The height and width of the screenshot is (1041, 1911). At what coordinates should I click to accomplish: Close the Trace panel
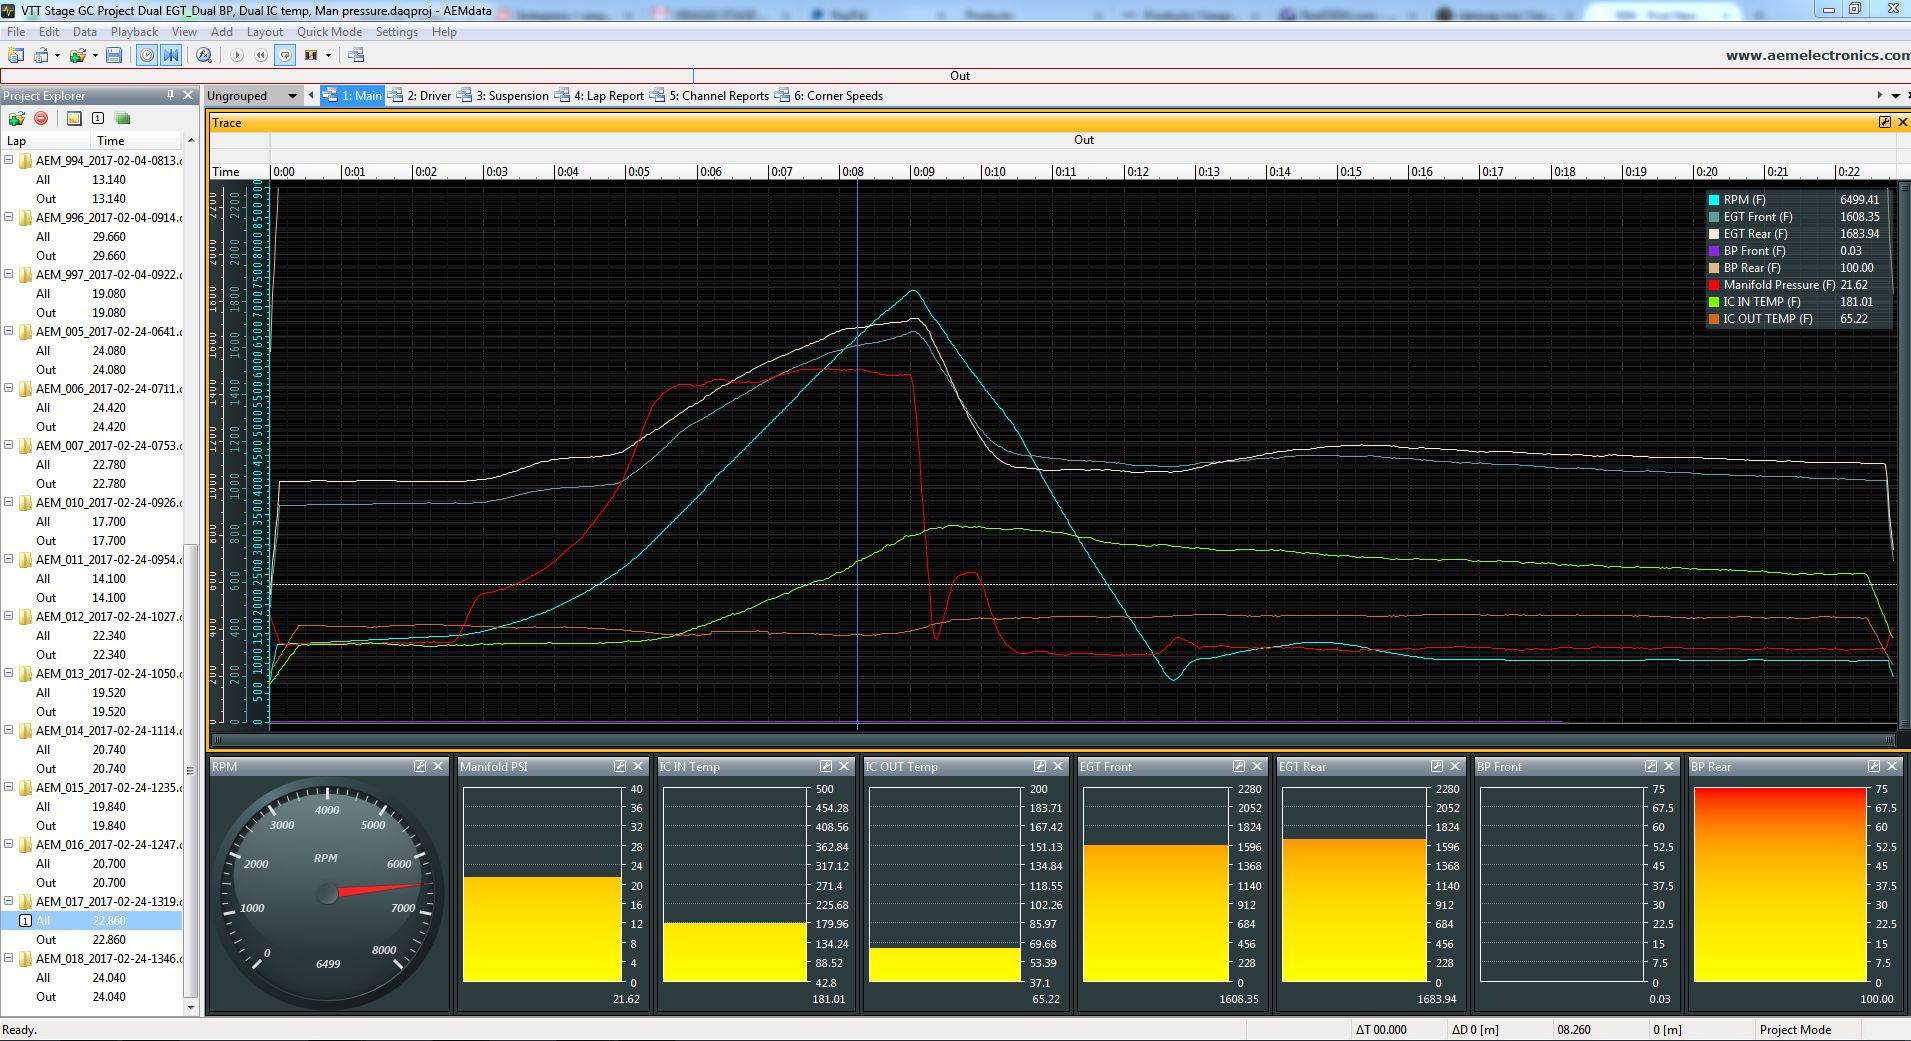pyautogui.click(x=1901, y=122)
